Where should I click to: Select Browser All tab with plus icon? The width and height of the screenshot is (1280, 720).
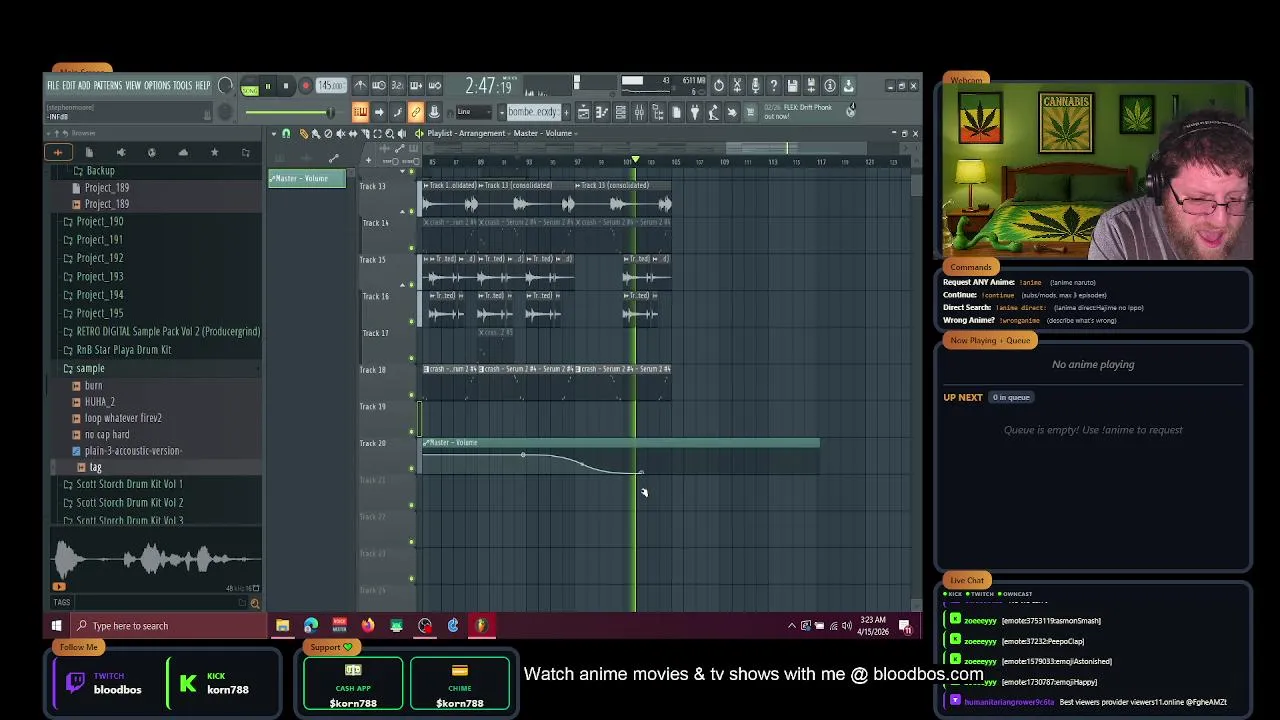58,152
